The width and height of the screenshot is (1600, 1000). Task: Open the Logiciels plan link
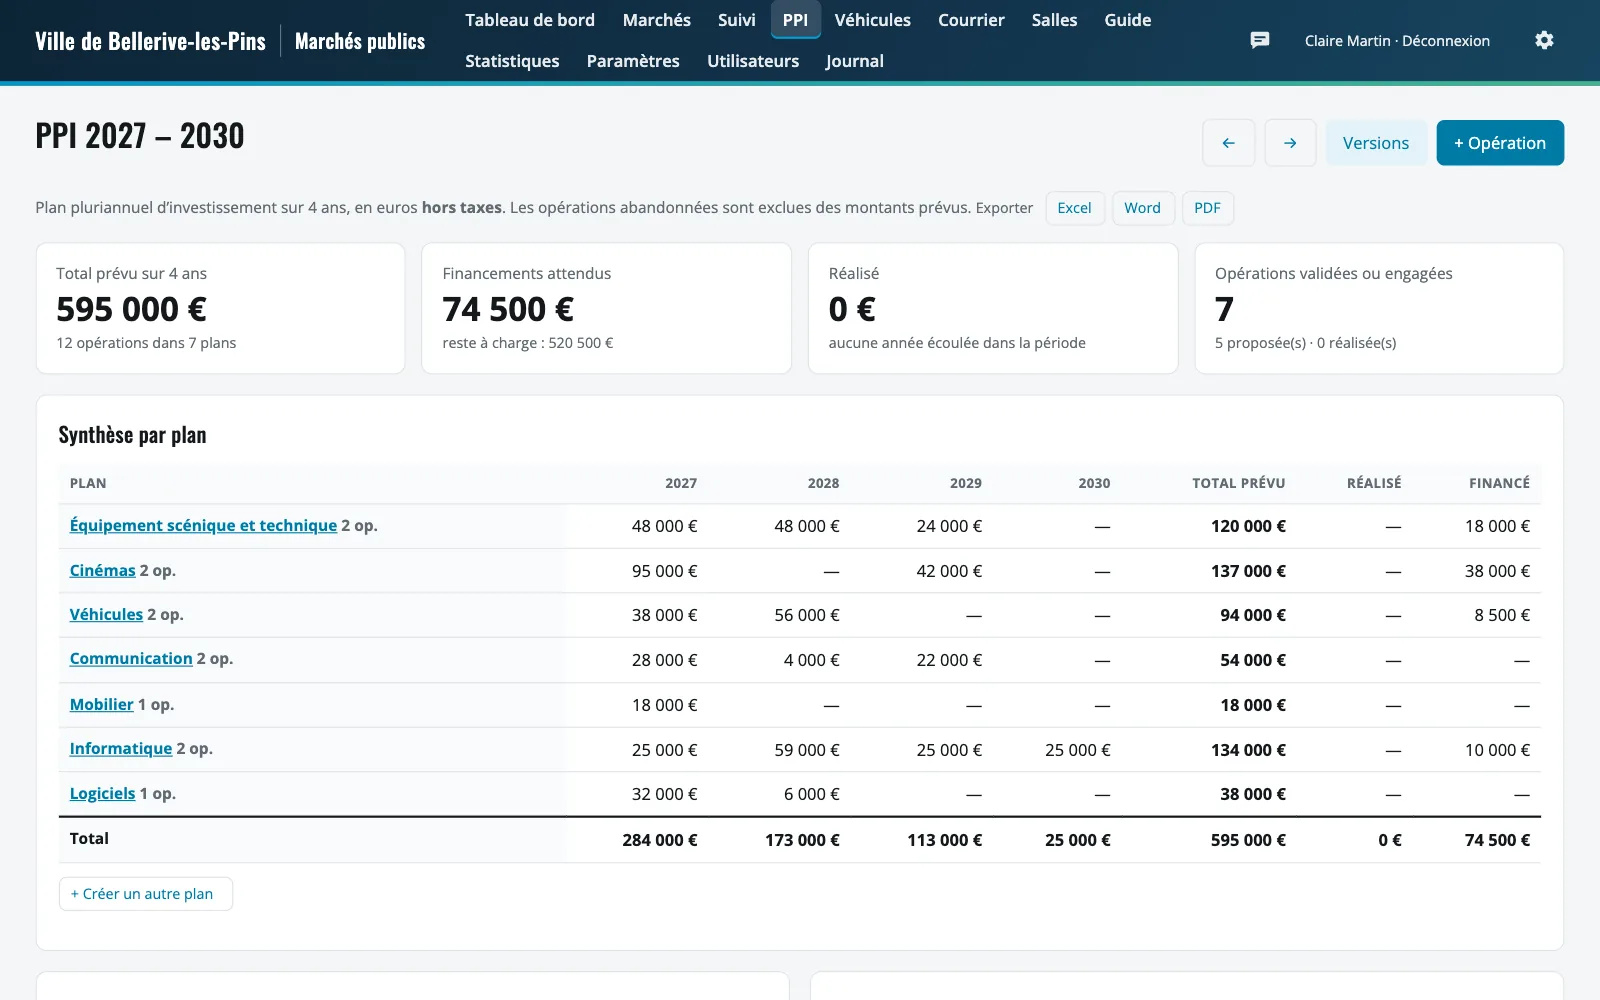coord(102,794)
